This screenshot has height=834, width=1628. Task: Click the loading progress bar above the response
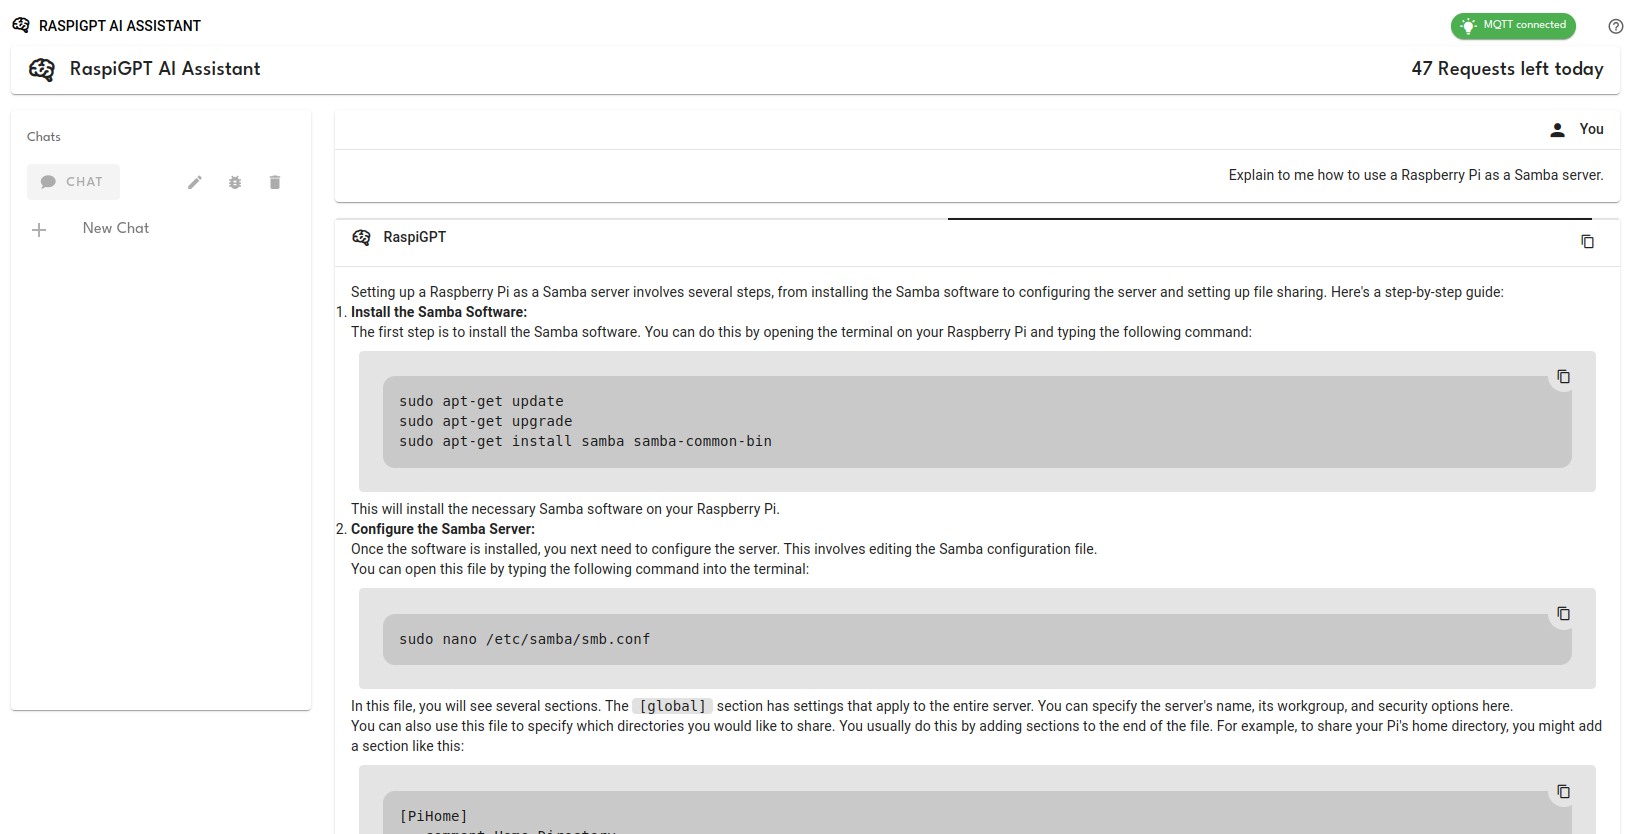click(x=1269, y=218)
